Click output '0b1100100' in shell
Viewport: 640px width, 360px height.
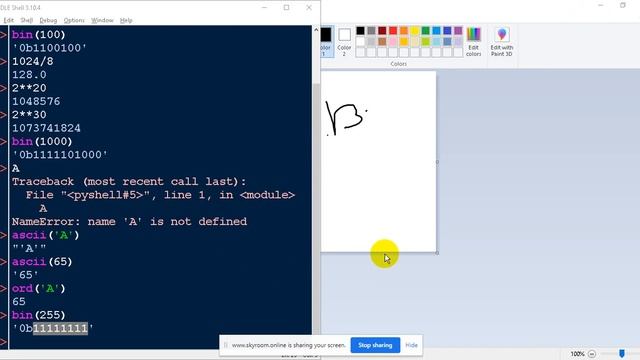coord(49,48)
